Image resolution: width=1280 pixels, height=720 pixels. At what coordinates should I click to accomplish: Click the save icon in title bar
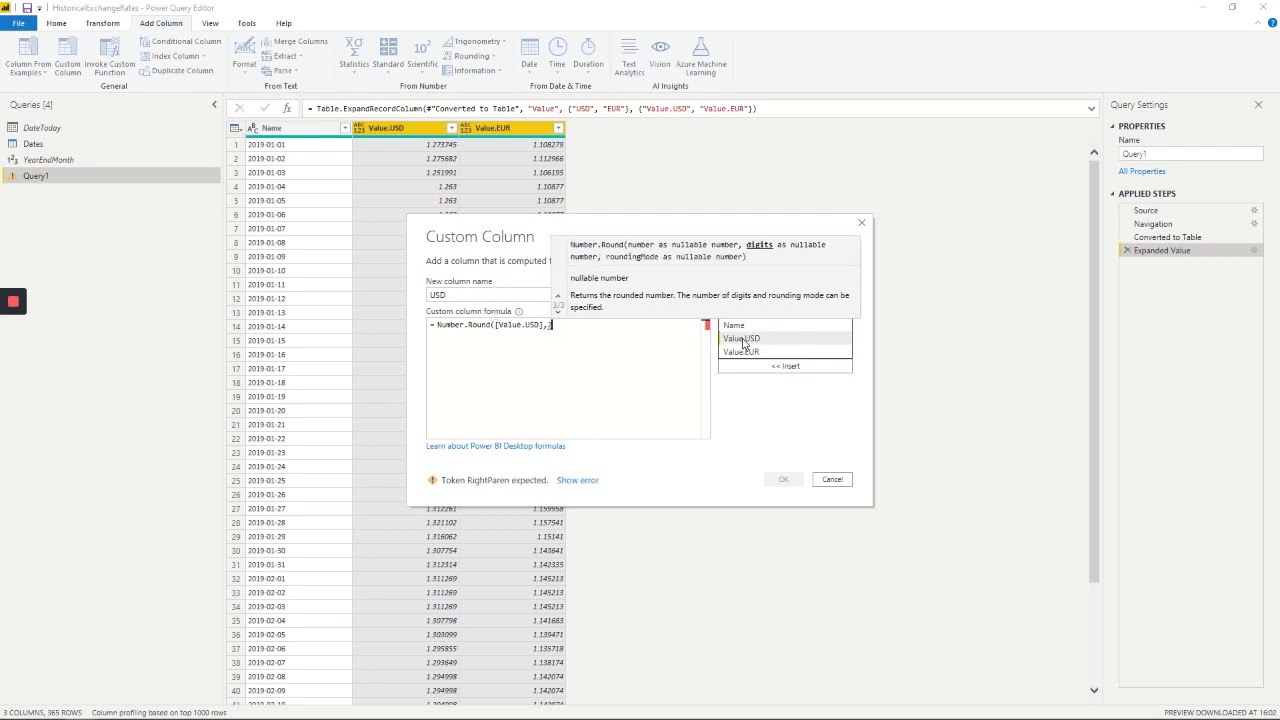[27, 8]
